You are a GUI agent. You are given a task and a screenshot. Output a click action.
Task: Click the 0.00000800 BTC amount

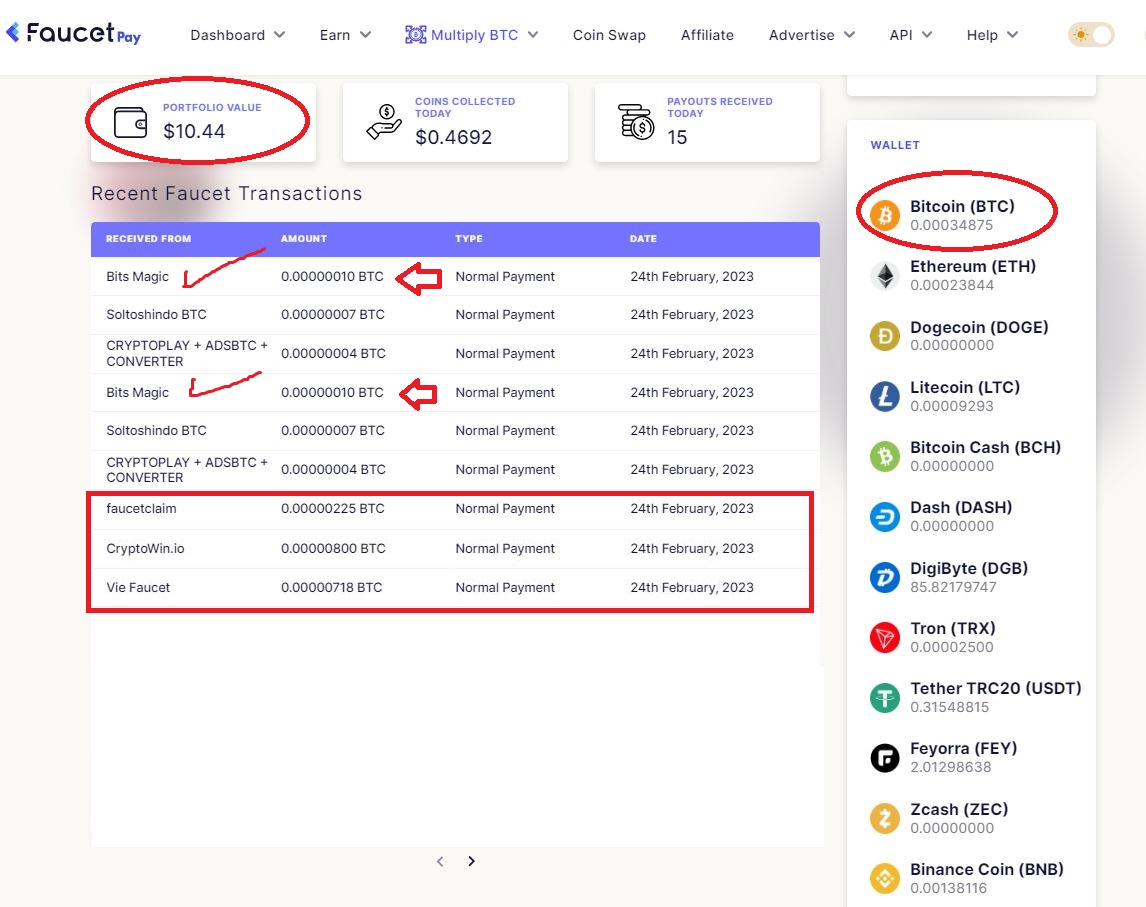click(x=333, y=548)
